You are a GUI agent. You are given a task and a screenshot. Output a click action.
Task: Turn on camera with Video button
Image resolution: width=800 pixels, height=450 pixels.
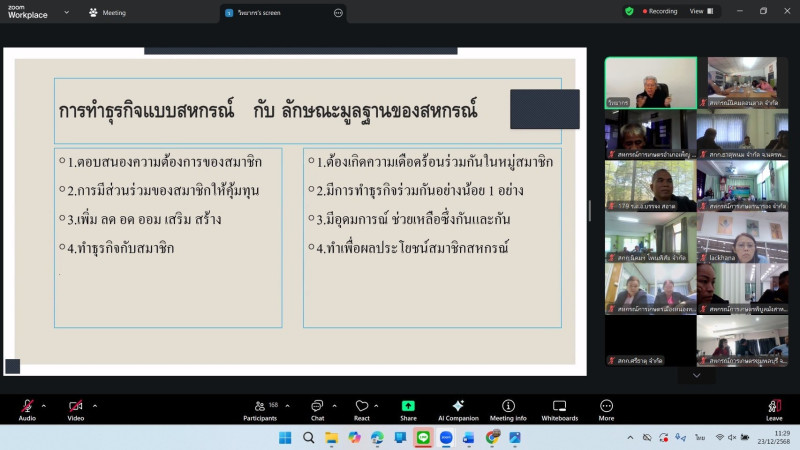[75, 408]
